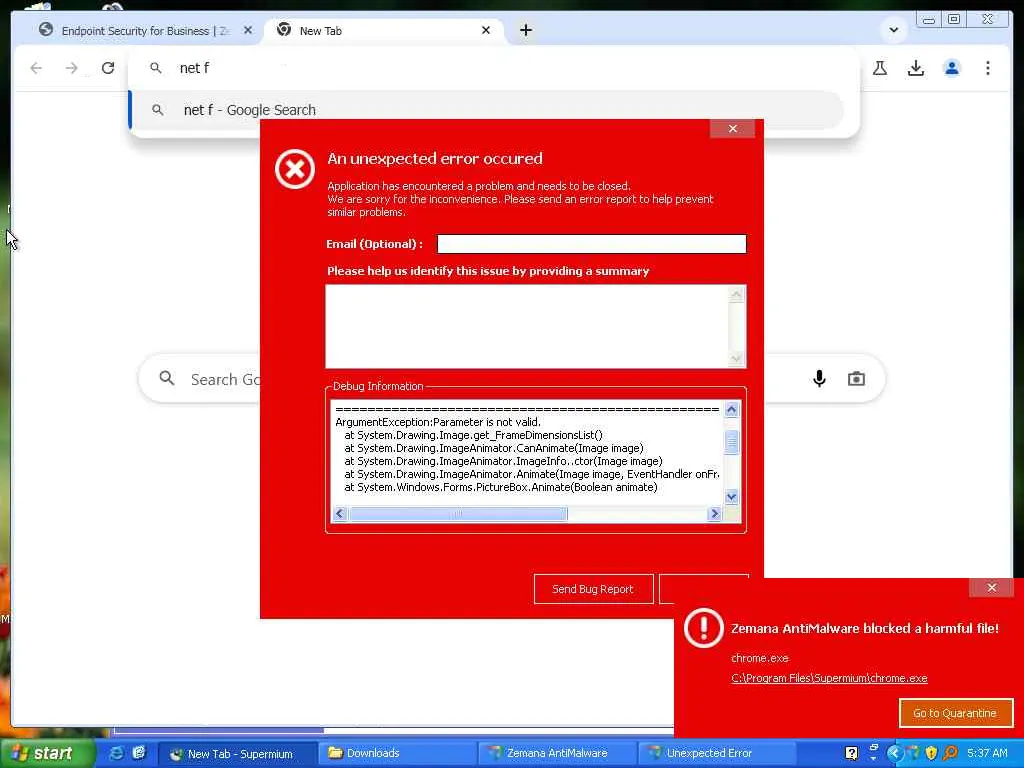Switch to Zemana AntiMalware taskbar item

[x=556, y=754]
